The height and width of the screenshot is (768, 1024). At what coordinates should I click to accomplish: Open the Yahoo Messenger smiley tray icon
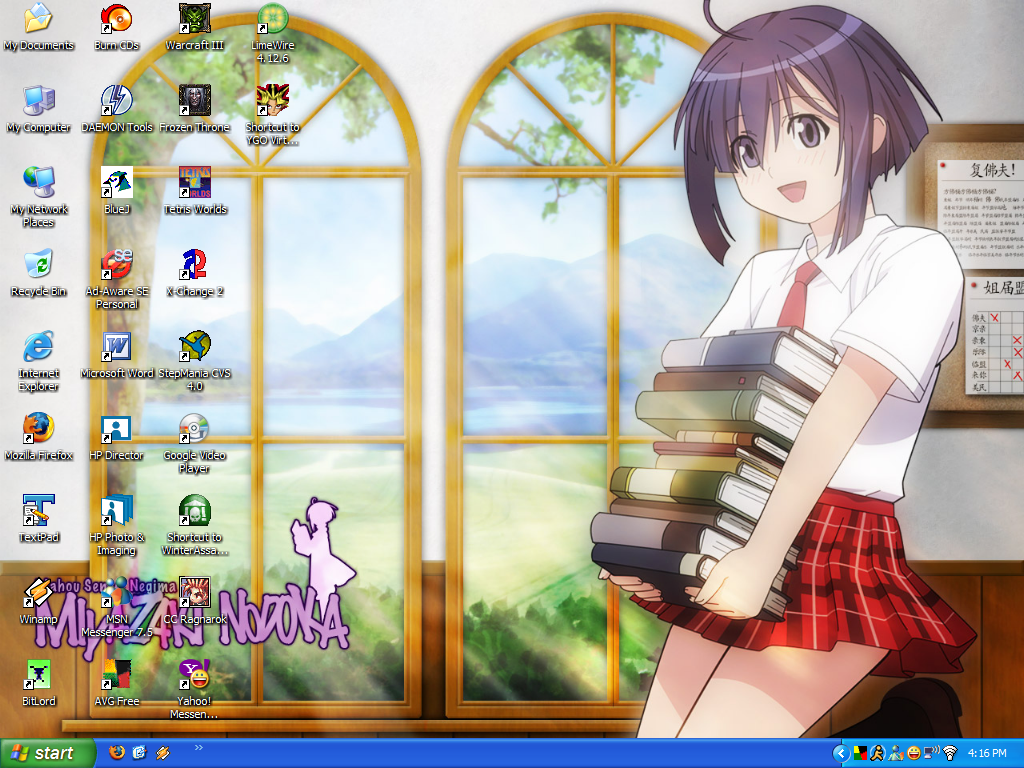pyautogui.click(x=914, y=754)
